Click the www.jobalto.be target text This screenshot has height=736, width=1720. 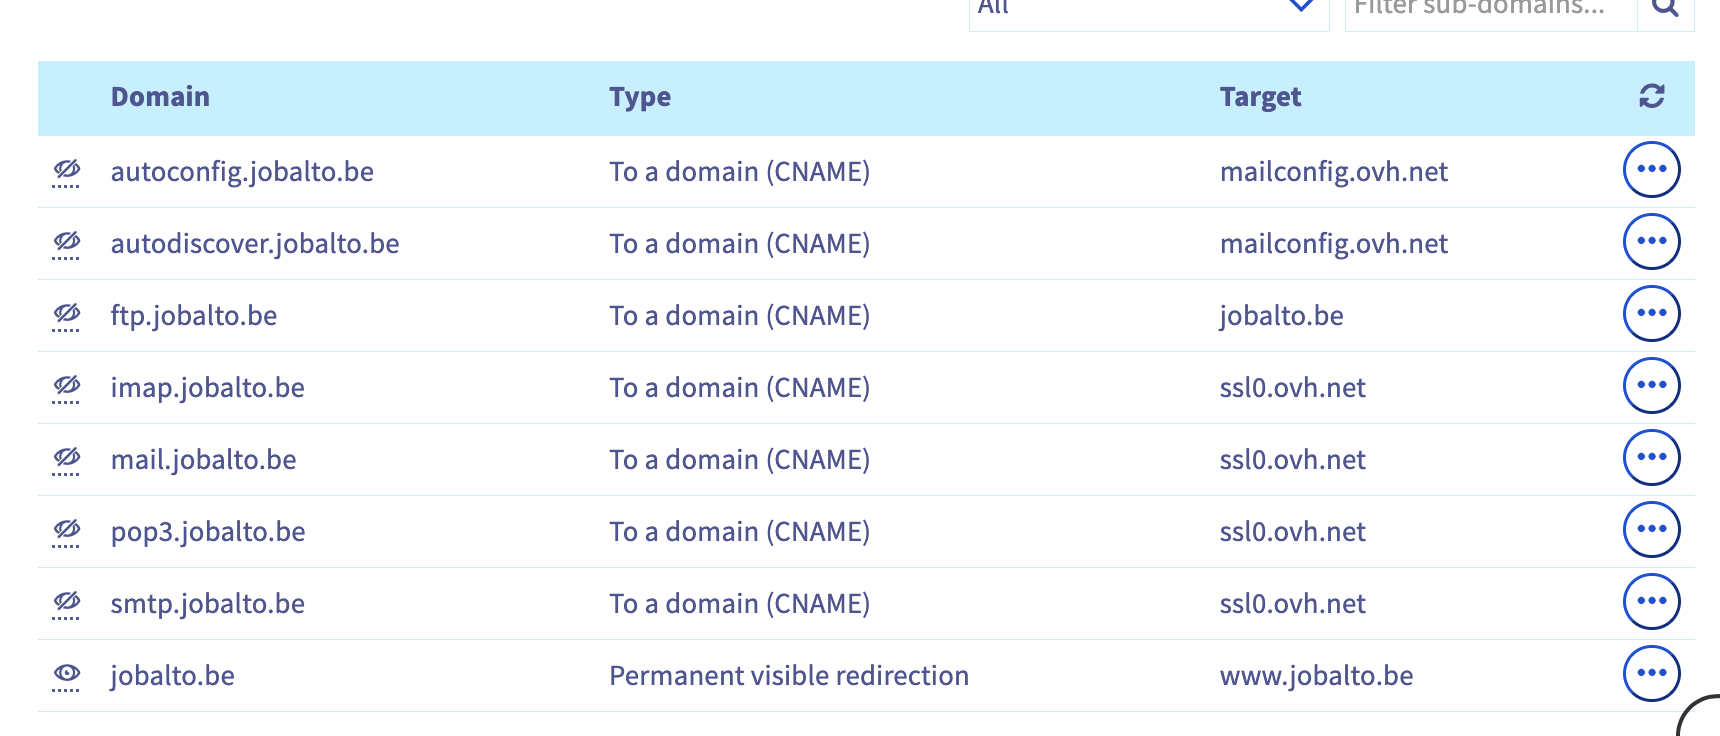point(1316,676)
